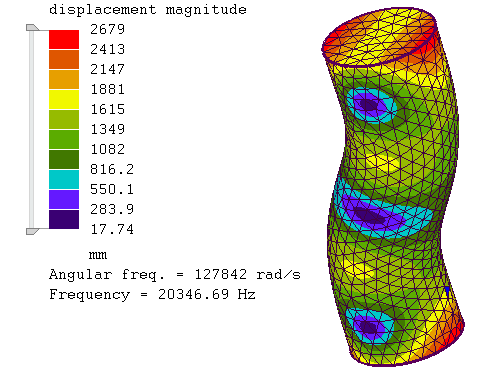The image size is (483, 386).
Task: Click the violet 550.1 legend swatch
Action: point(64,199)
